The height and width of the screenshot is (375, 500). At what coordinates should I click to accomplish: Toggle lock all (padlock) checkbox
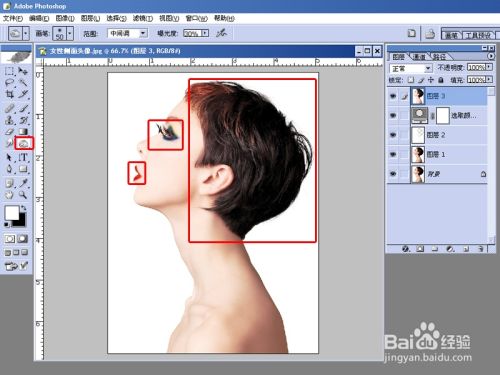441,80
